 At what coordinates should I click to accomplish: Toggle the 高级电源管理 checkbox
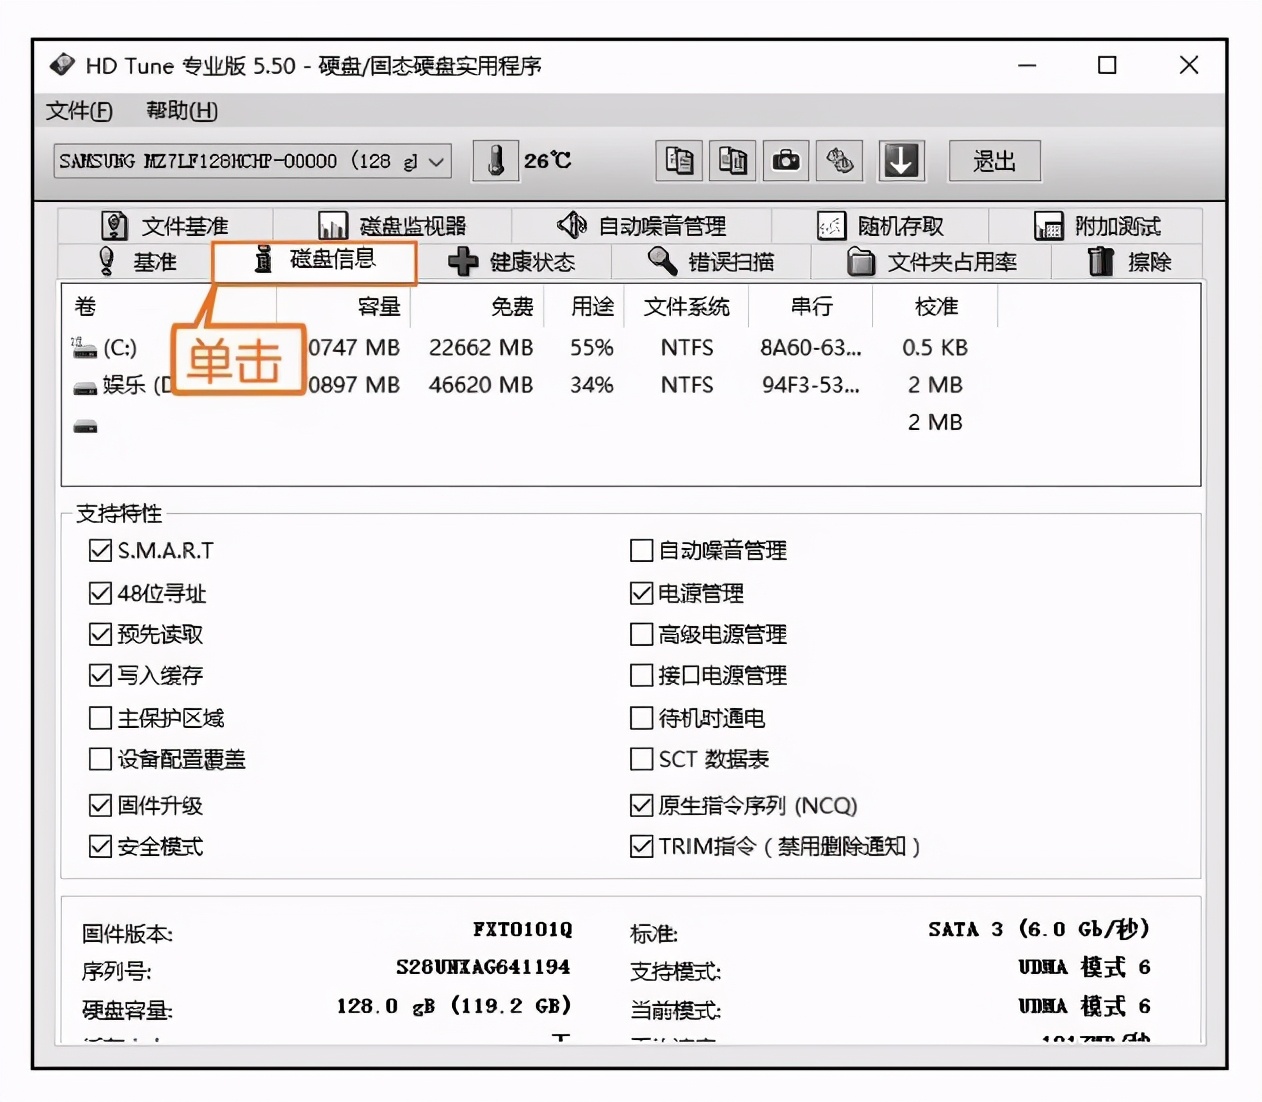click(641, 634)
